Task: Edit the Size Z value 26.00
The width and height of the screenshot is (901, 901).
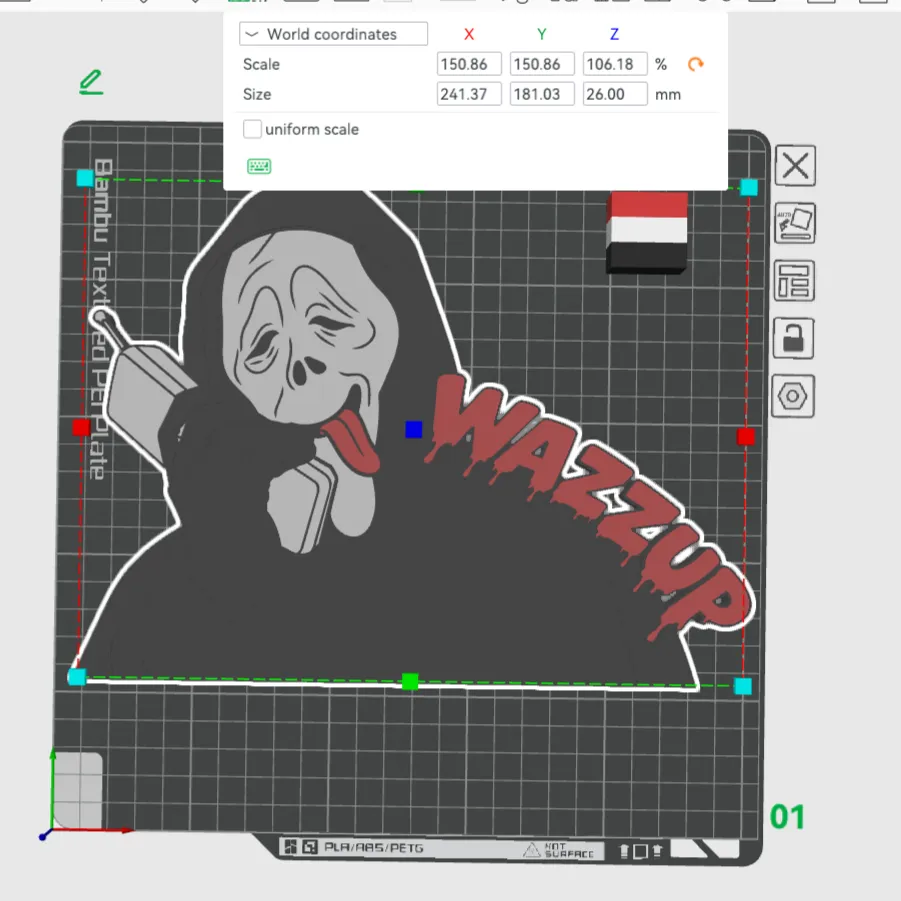Action: tap(615, 94)
